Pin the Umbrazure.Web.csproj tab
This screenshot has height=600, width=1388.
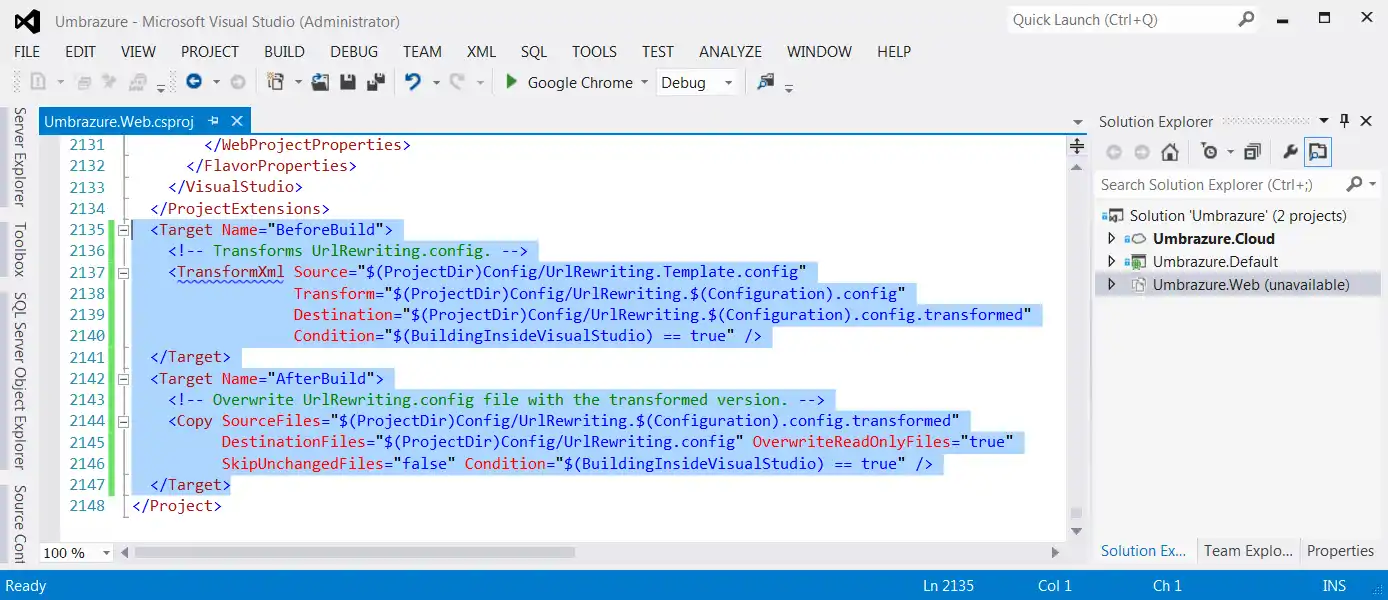pos(213,121)
